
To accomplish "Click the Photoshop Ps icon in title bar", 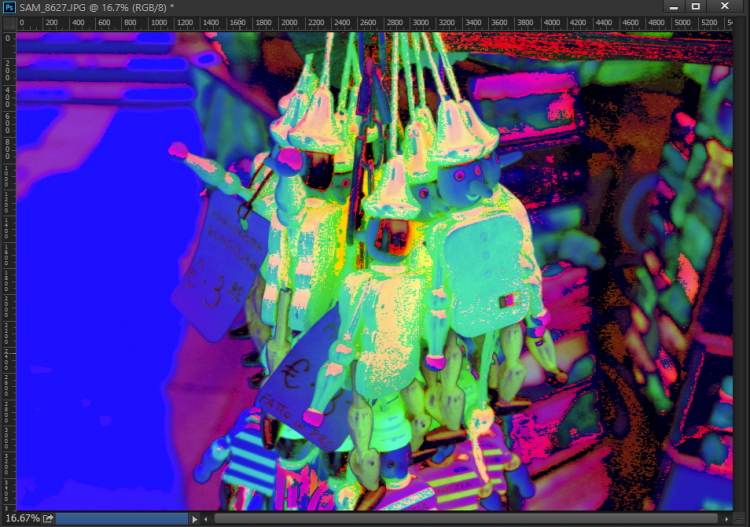I will [9, 7].
